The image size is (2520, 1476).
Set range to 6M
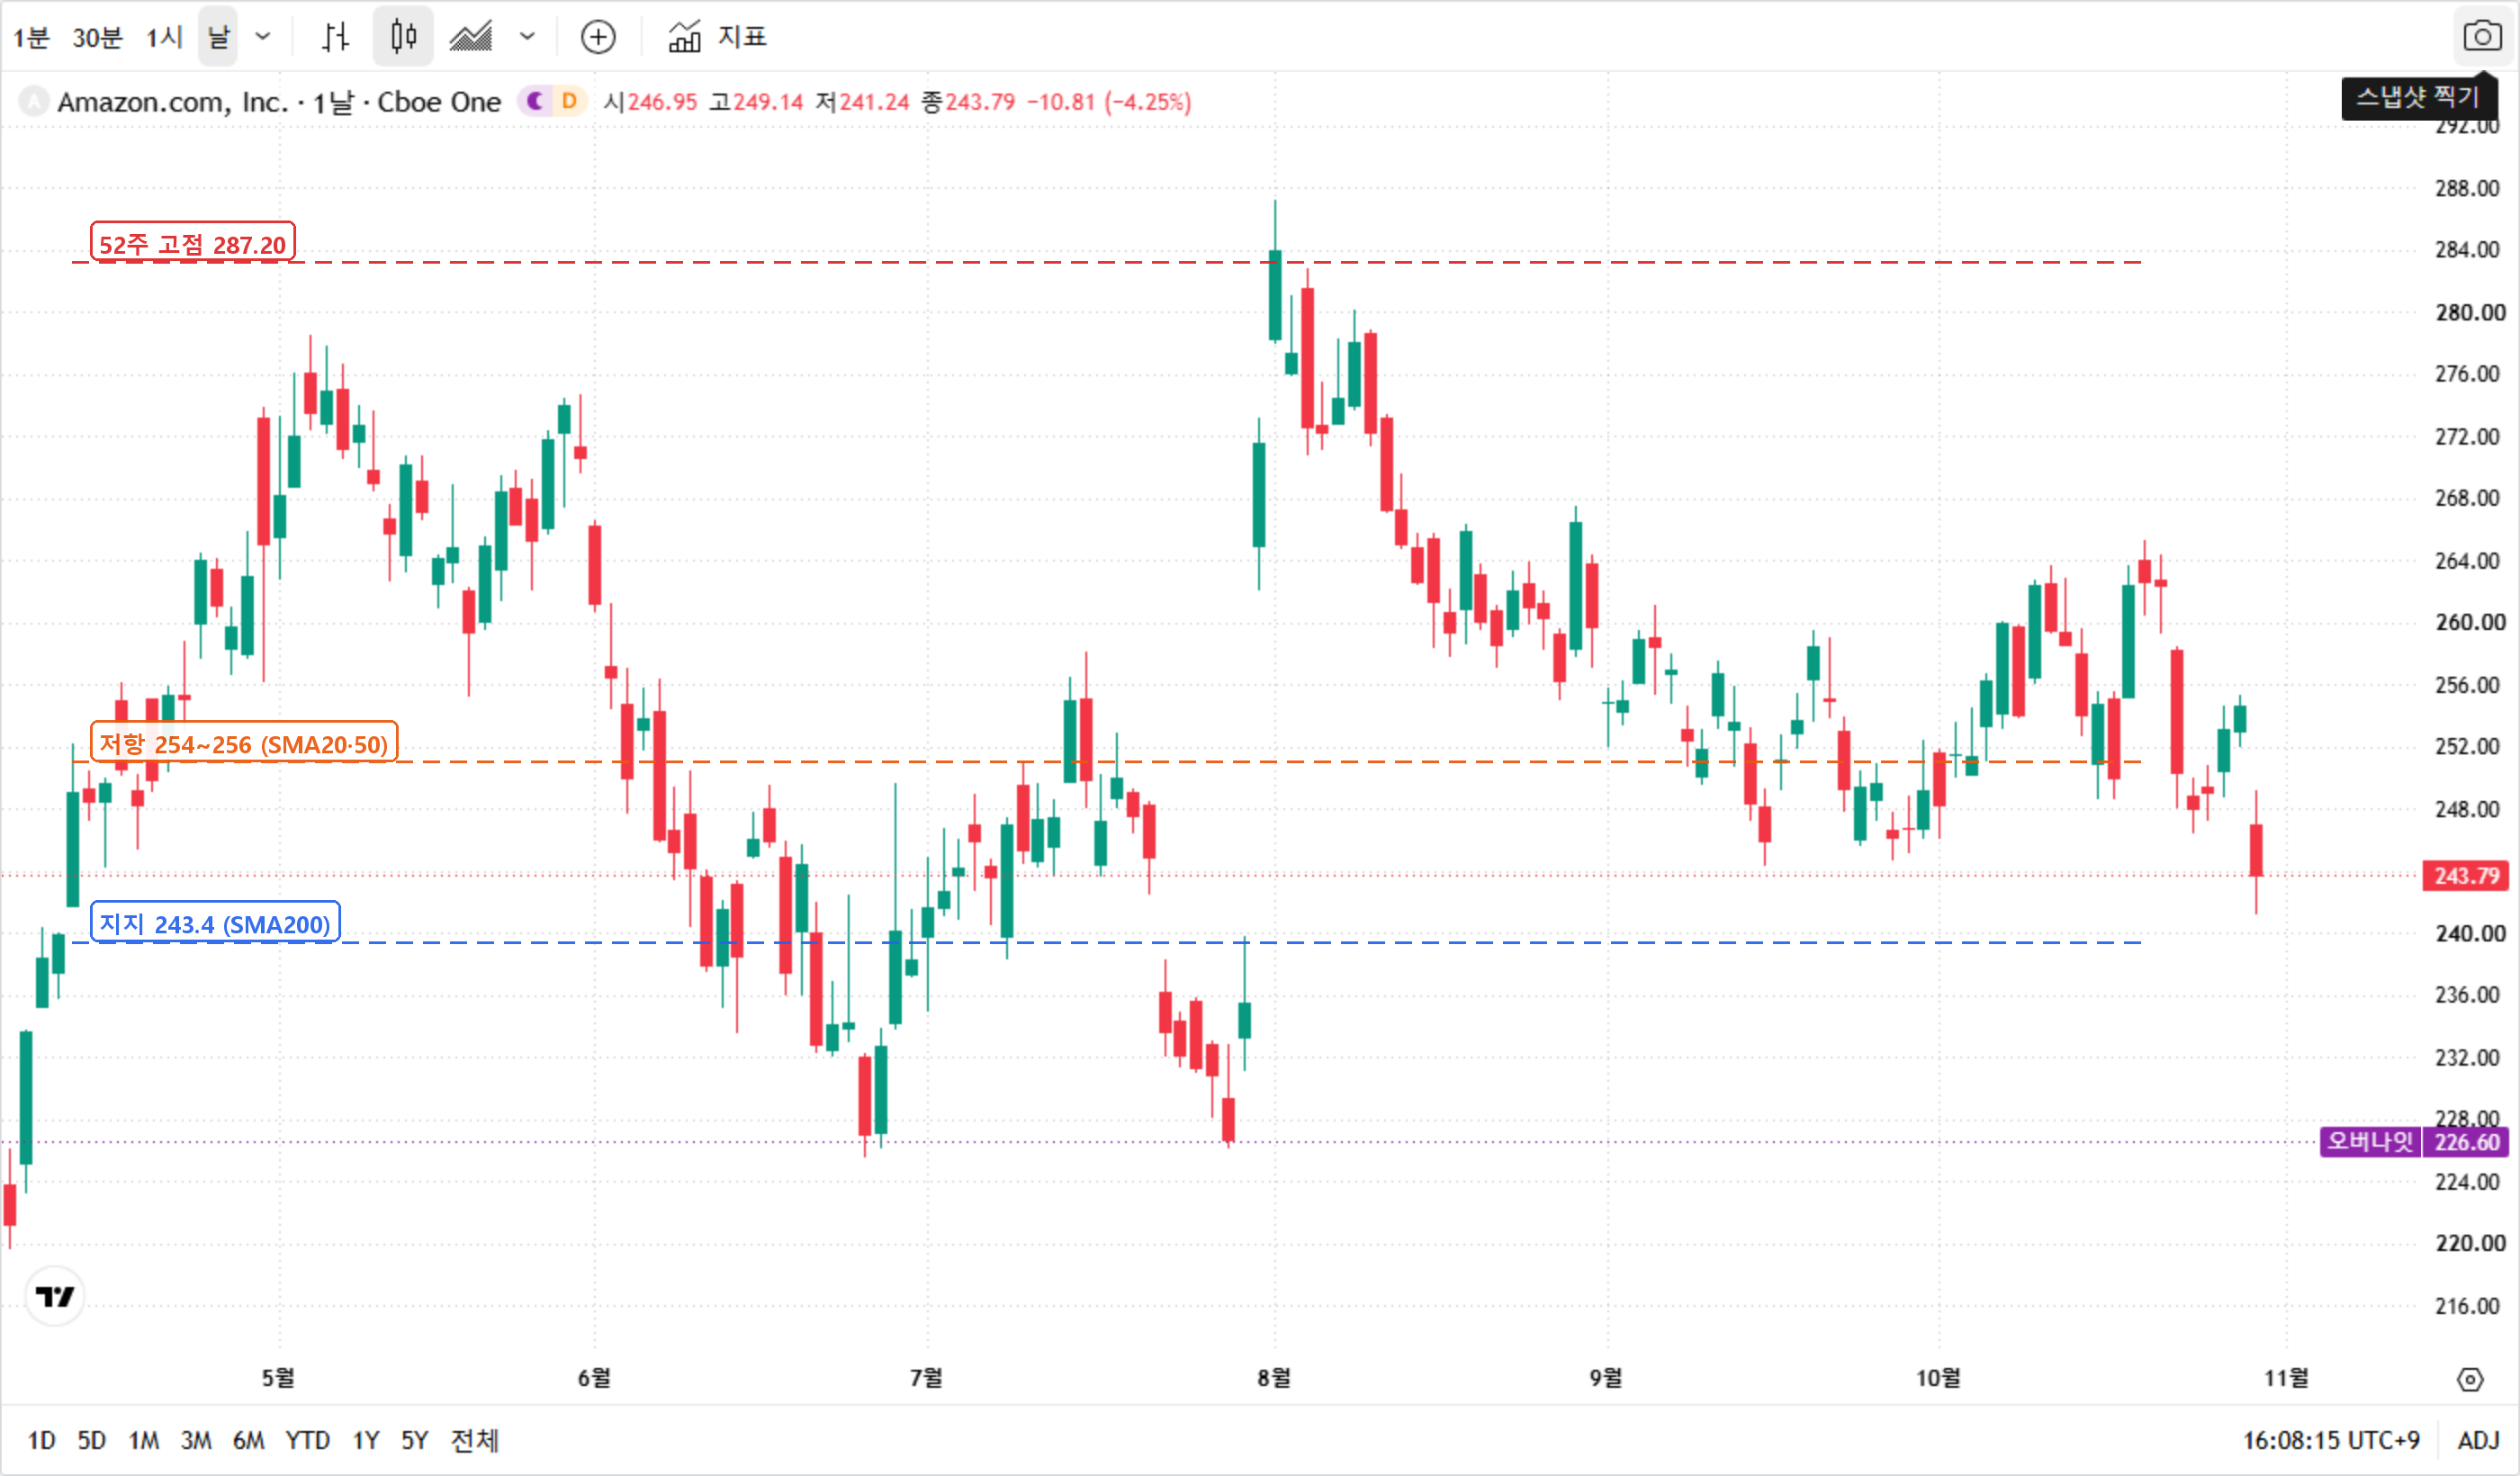tap(249, 1441)
